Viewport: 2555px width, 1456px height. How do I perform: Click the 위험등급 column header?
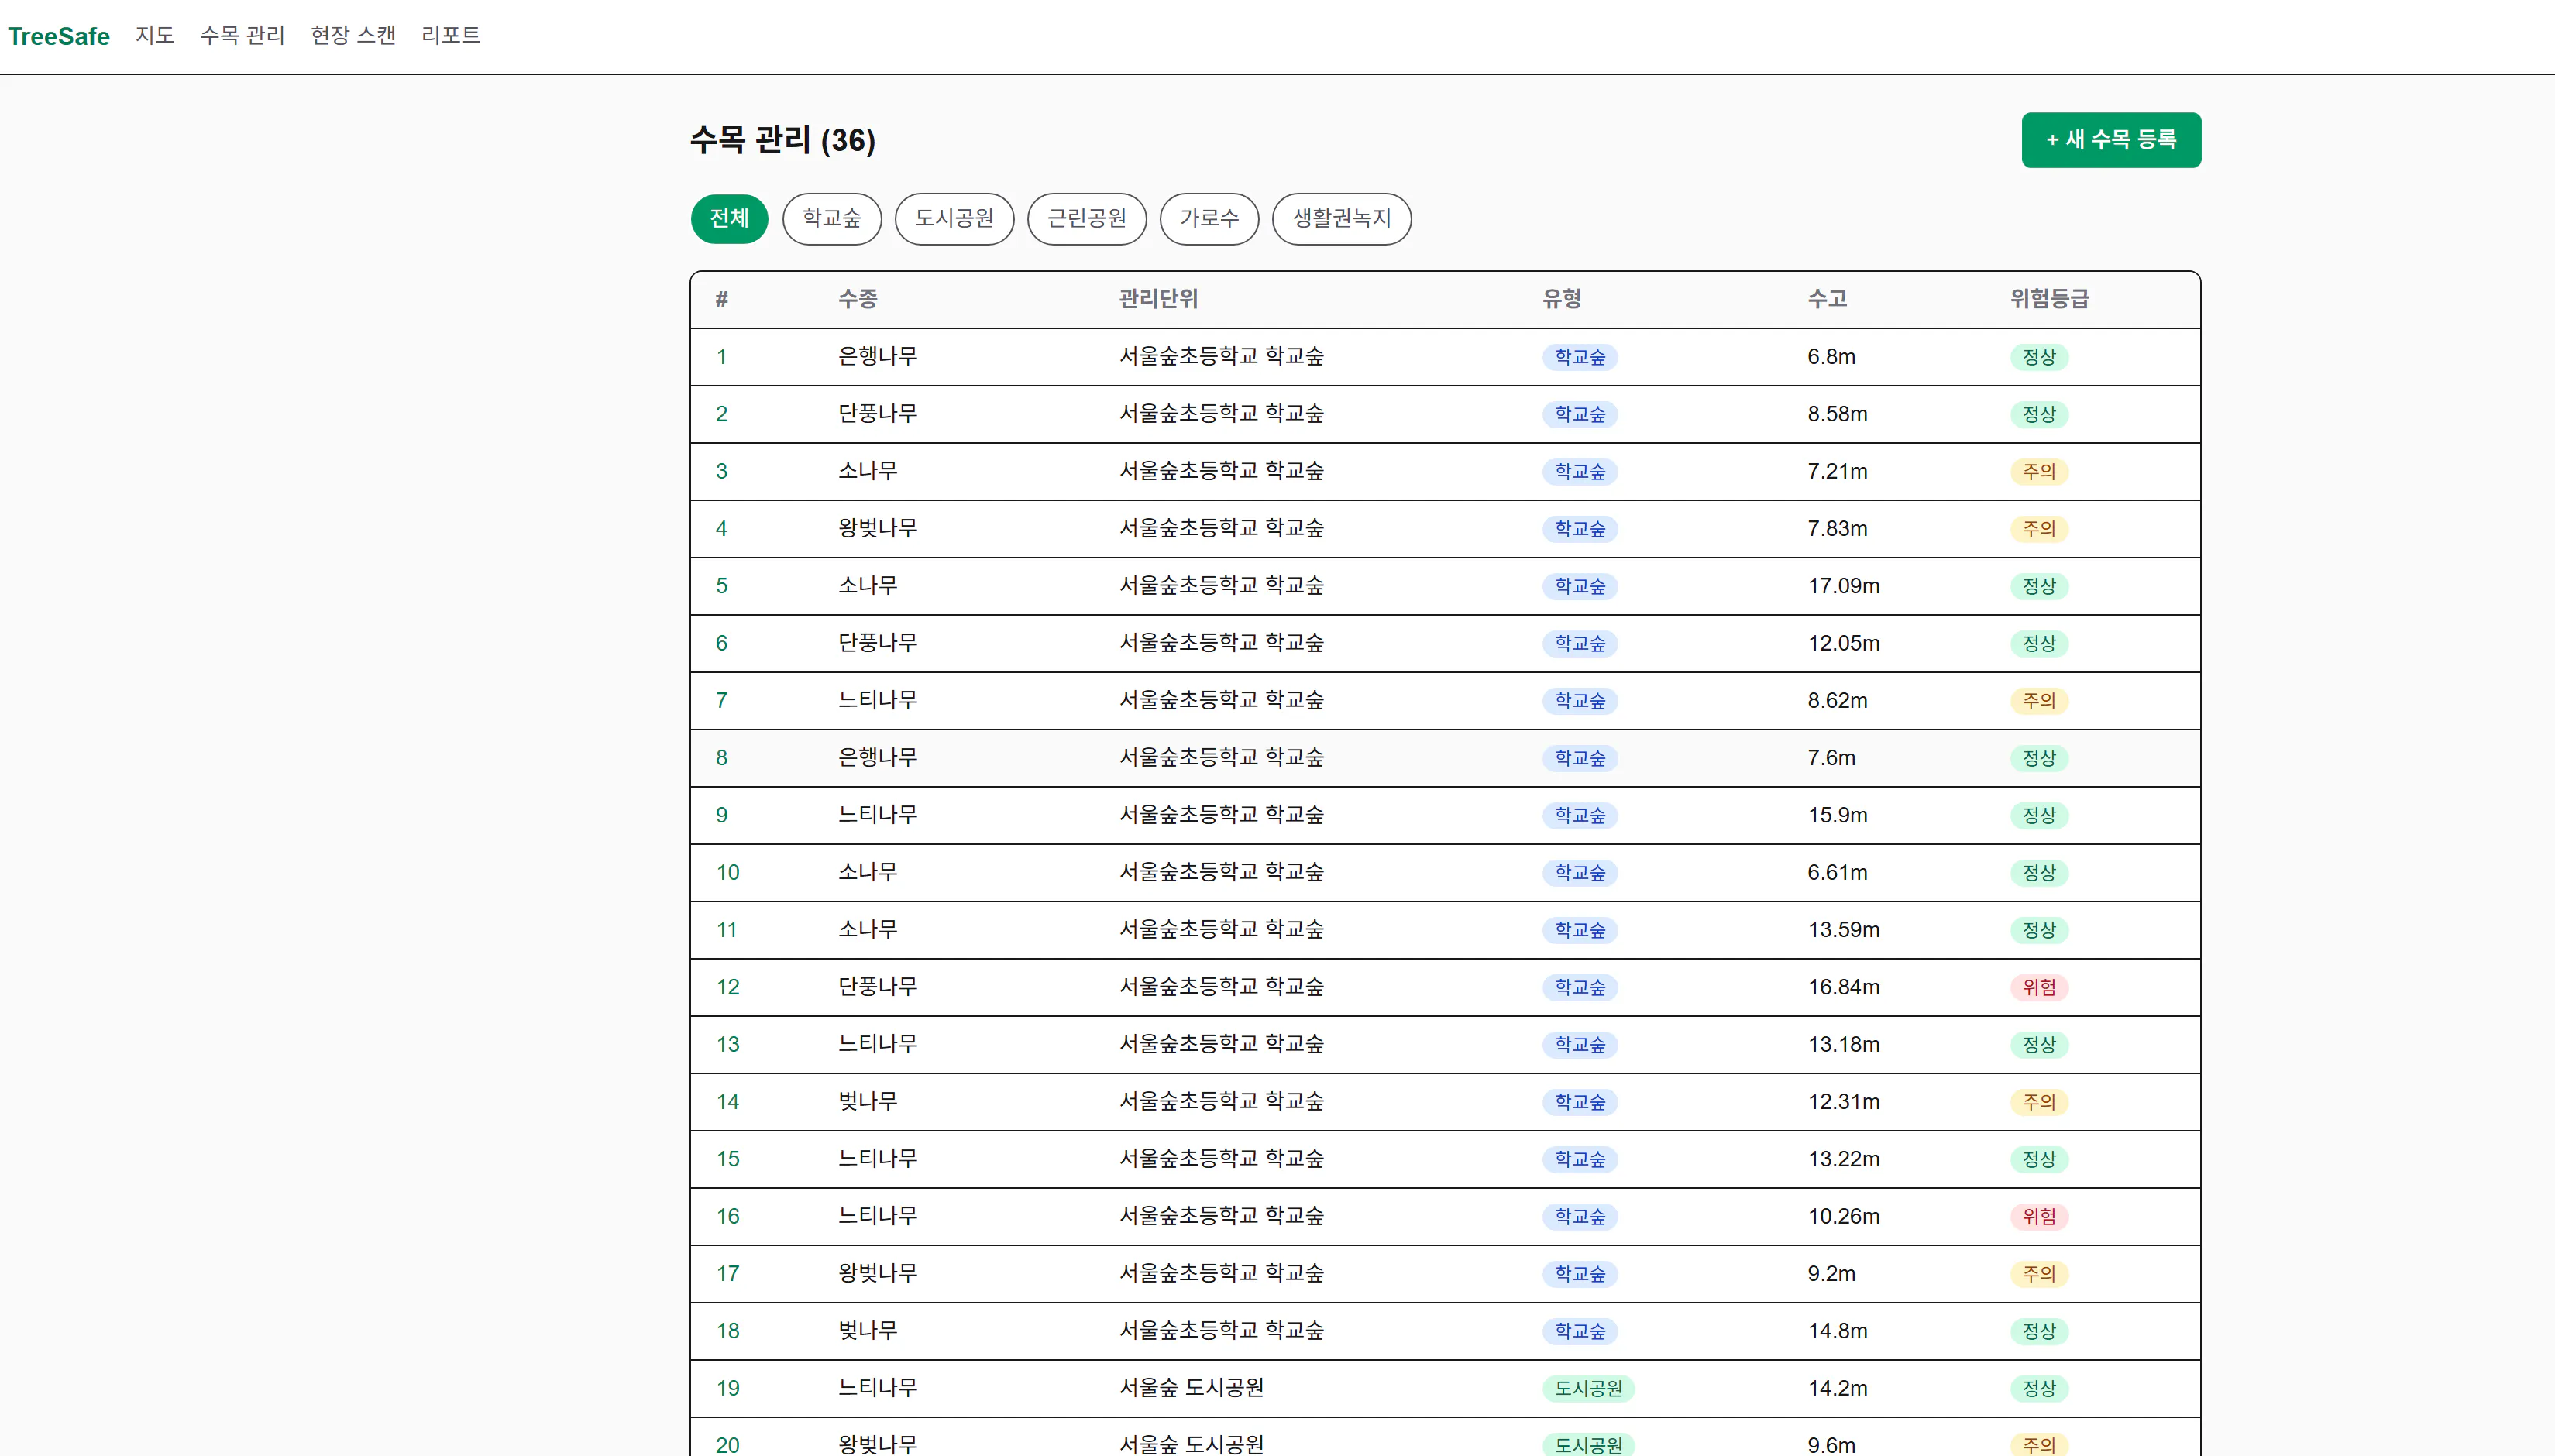coord(2049,299)
